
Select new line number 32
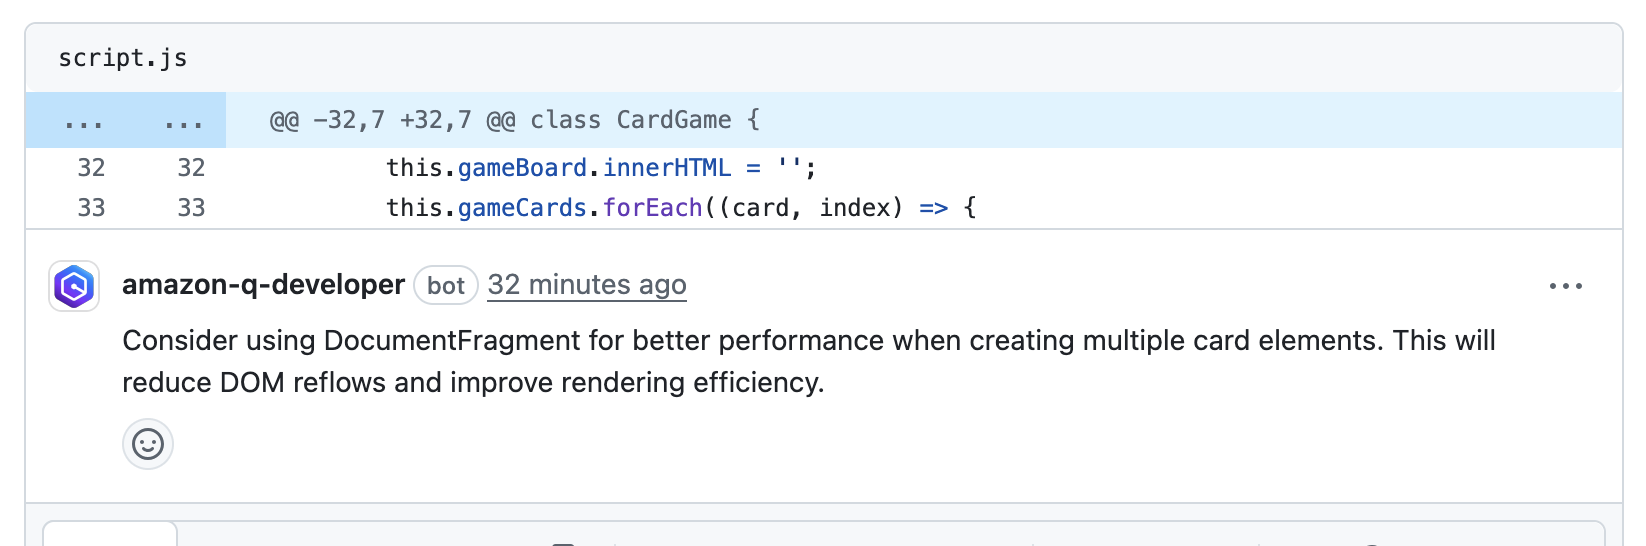[x=191, y=168]
